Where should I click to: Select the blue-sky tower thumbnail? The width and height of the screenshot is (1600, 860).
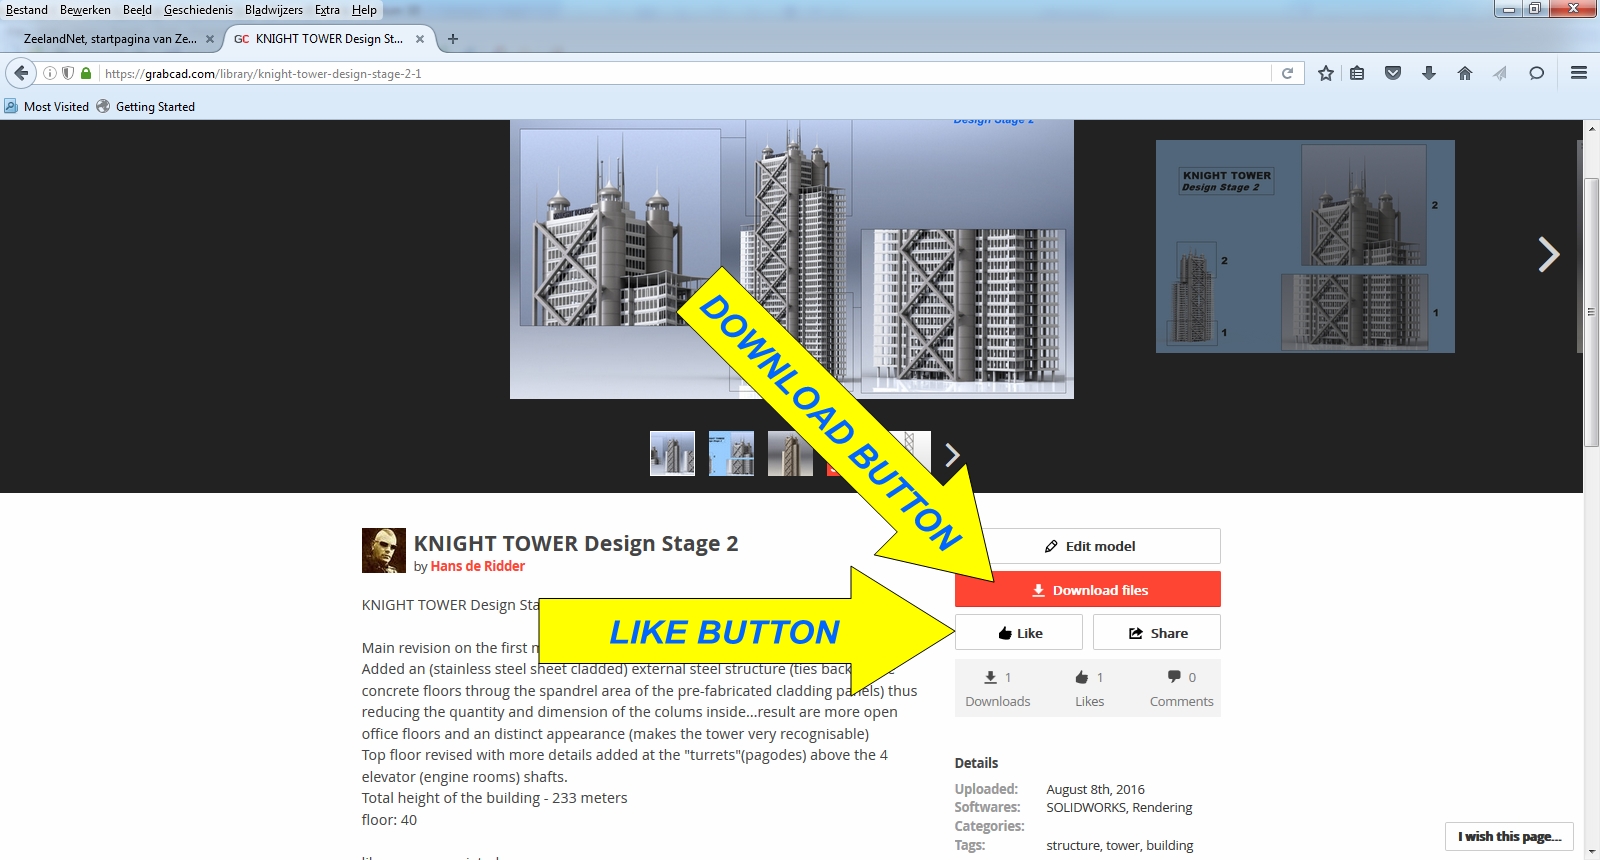tap(731, 453)
